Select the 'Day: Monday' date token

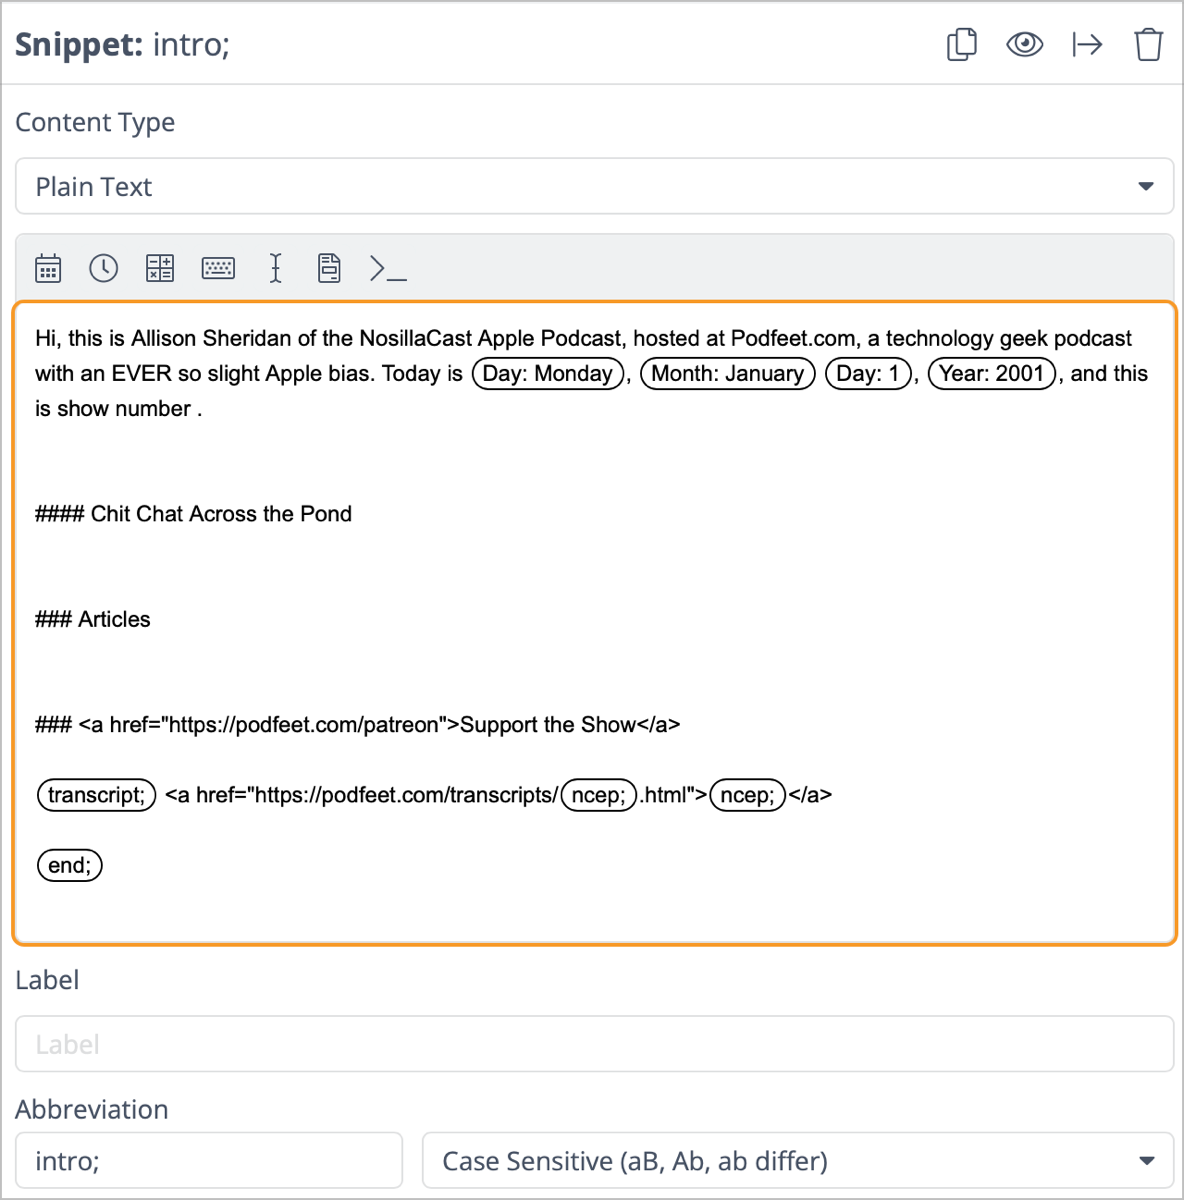[x=548, y=374]
